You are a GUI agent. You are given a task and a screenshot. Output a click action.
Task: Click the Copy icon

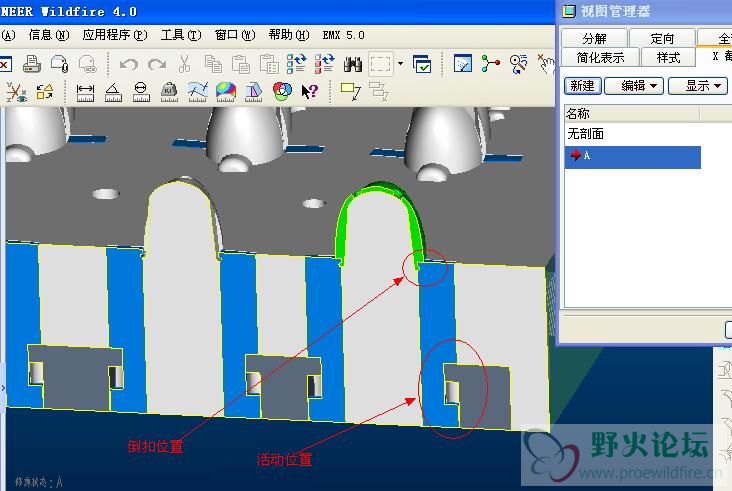pos(213,64)
